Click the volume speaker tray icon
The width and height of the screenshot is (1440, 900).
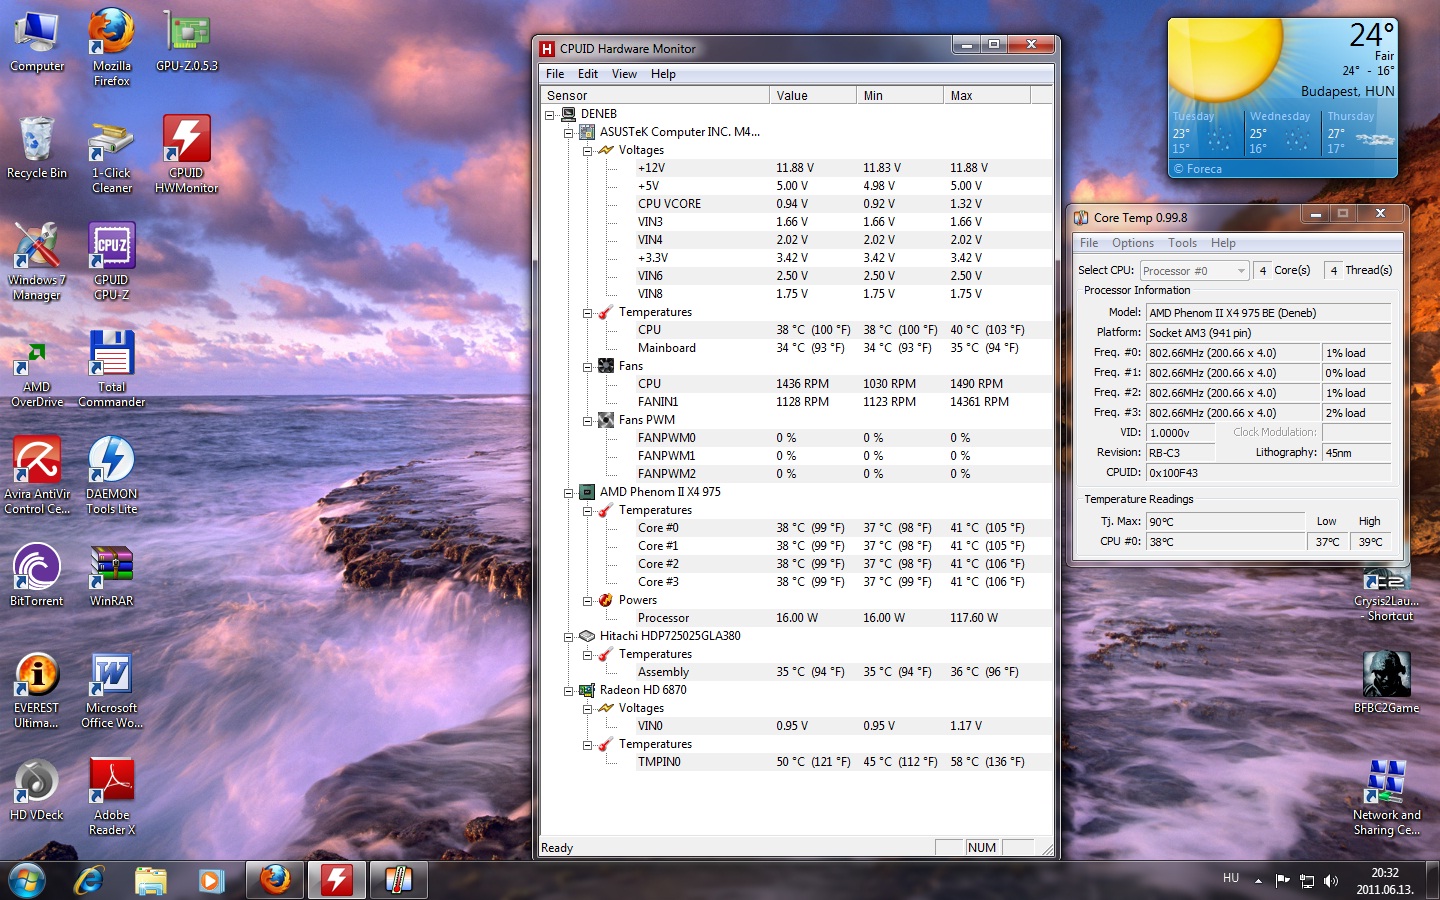1331,881
